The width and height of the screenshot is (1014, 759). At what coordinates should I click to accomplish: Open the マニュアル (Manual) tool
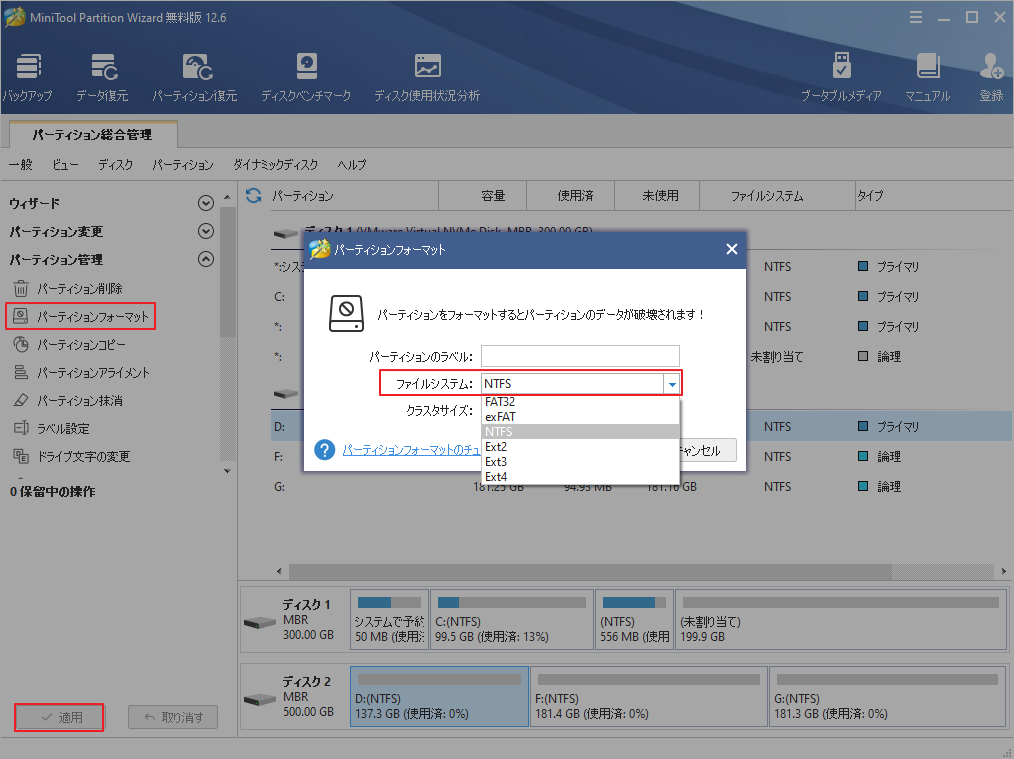(929, 75)
